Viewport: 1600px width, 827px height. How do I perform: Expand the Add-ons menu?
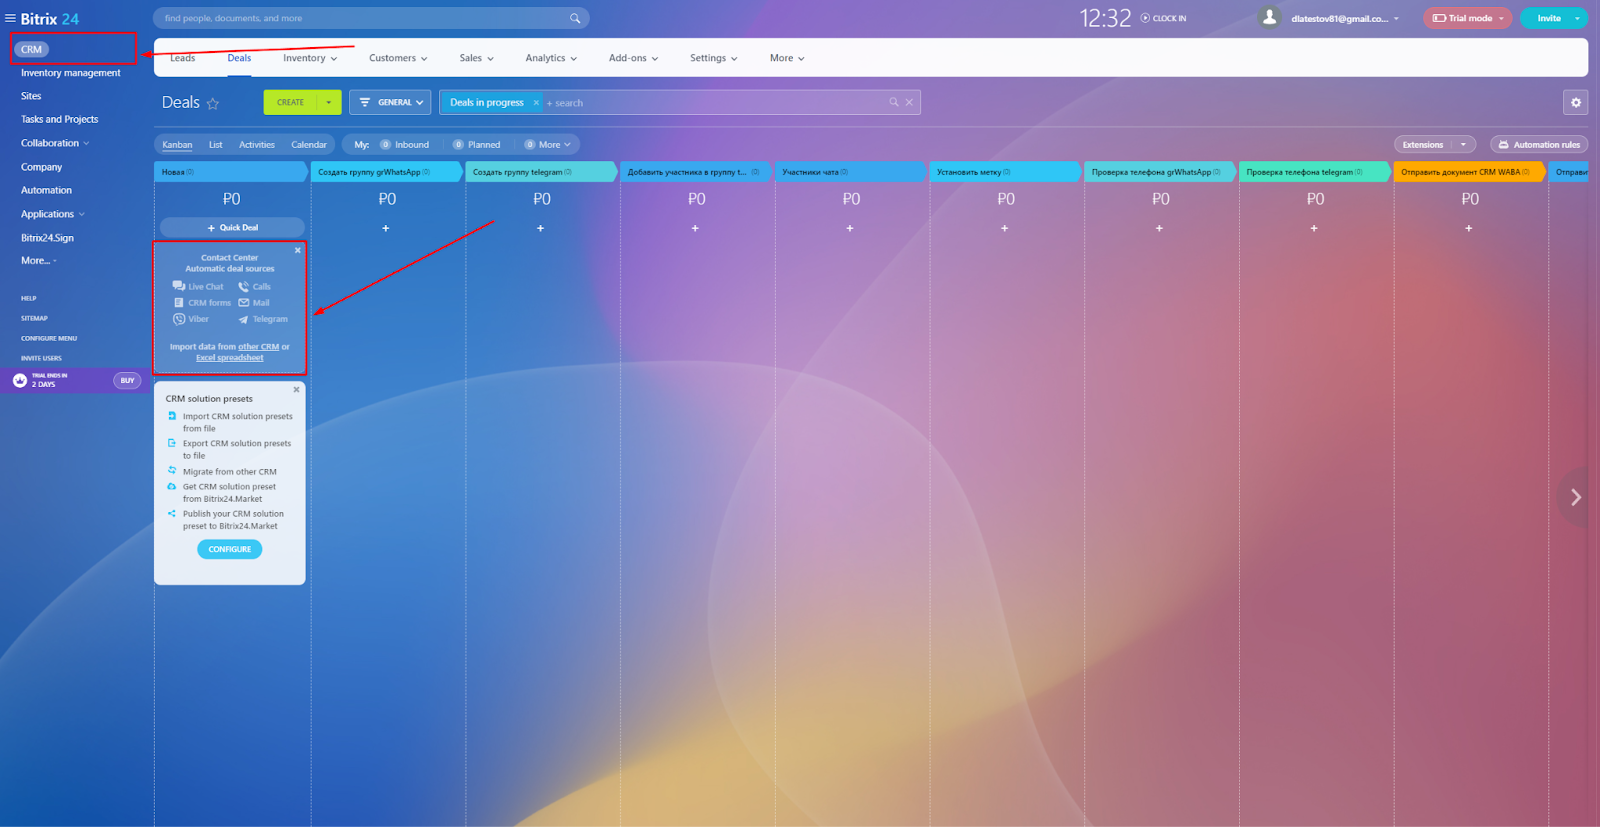pyautogui.click(x=634, y=58)
